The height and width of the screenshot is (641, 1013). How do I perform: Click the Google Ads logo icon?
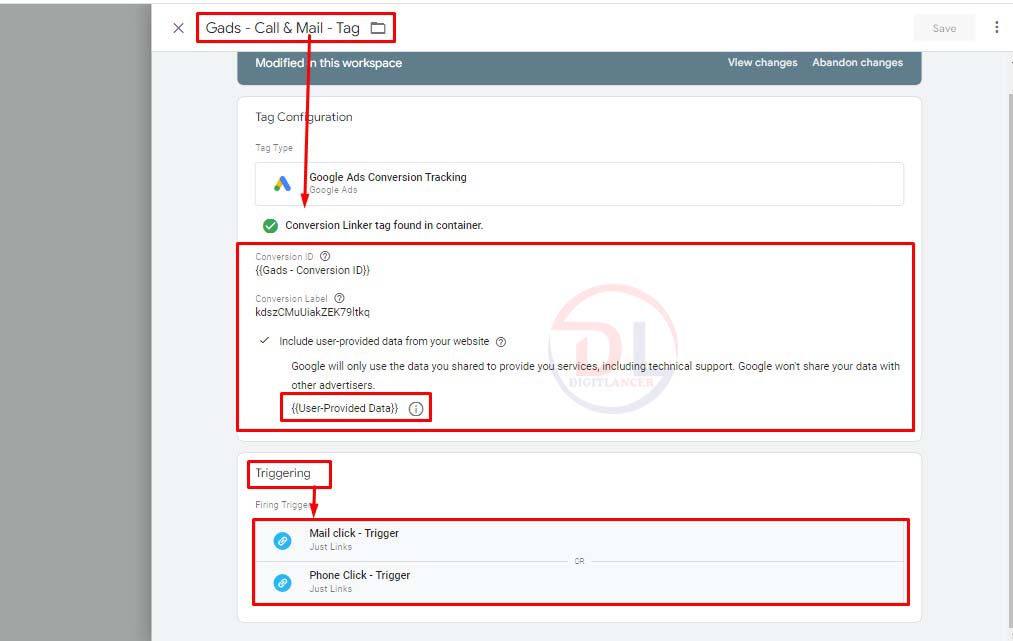(x=282, y=184)
